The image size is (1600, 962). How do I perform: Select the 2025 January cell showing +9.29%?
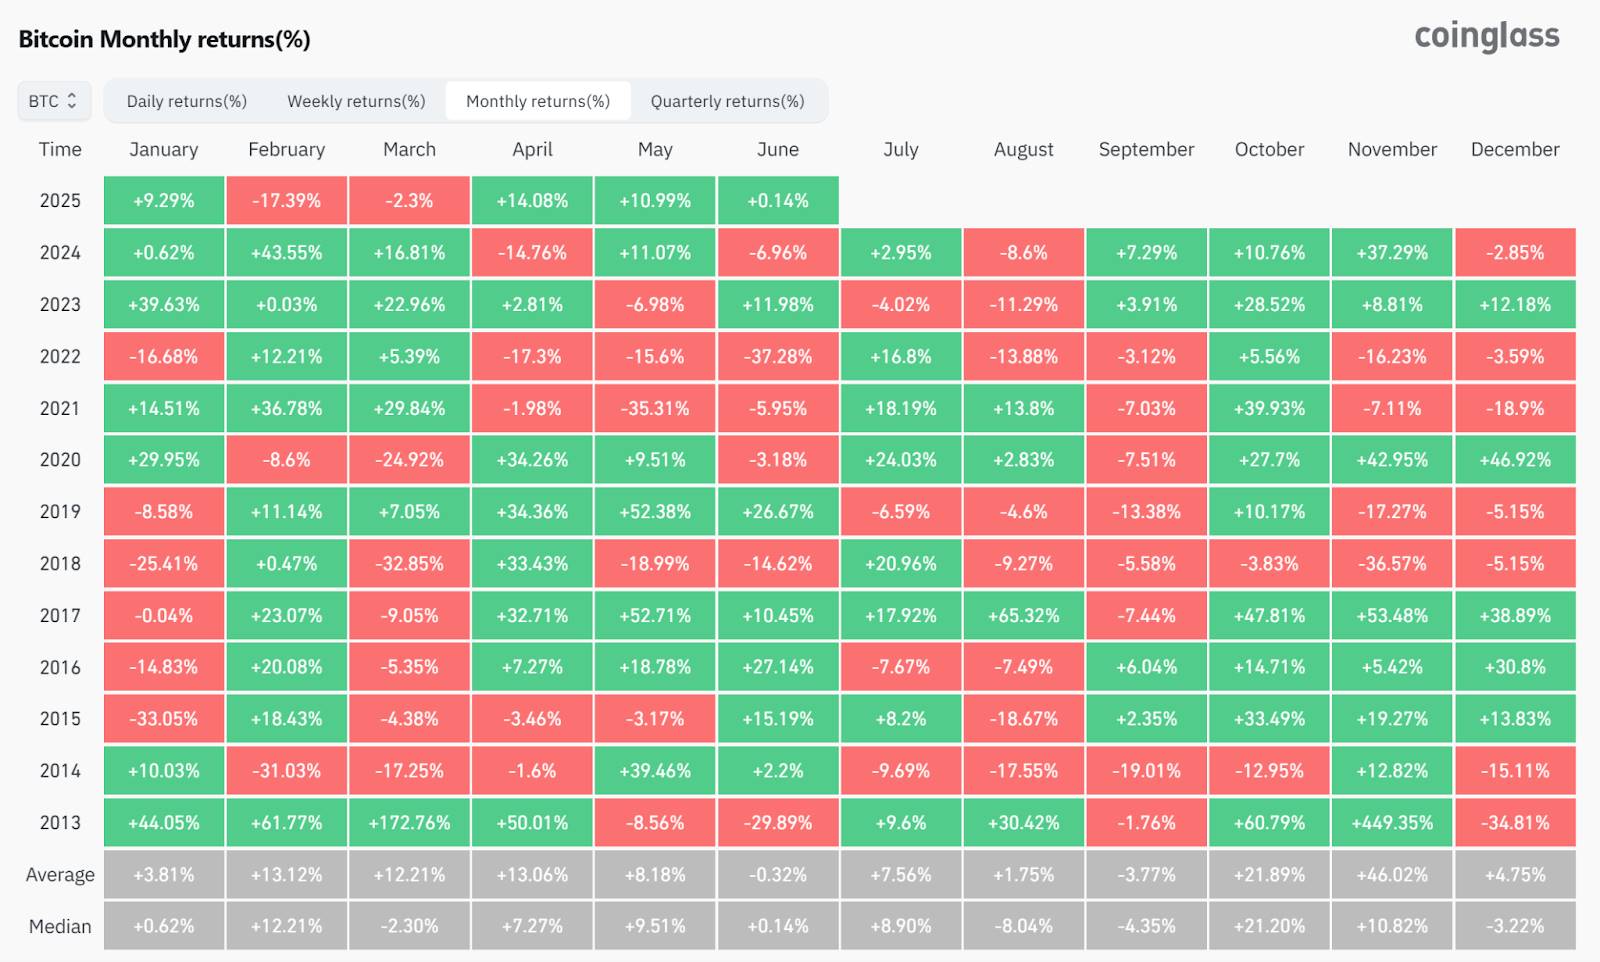coord(163,200)
